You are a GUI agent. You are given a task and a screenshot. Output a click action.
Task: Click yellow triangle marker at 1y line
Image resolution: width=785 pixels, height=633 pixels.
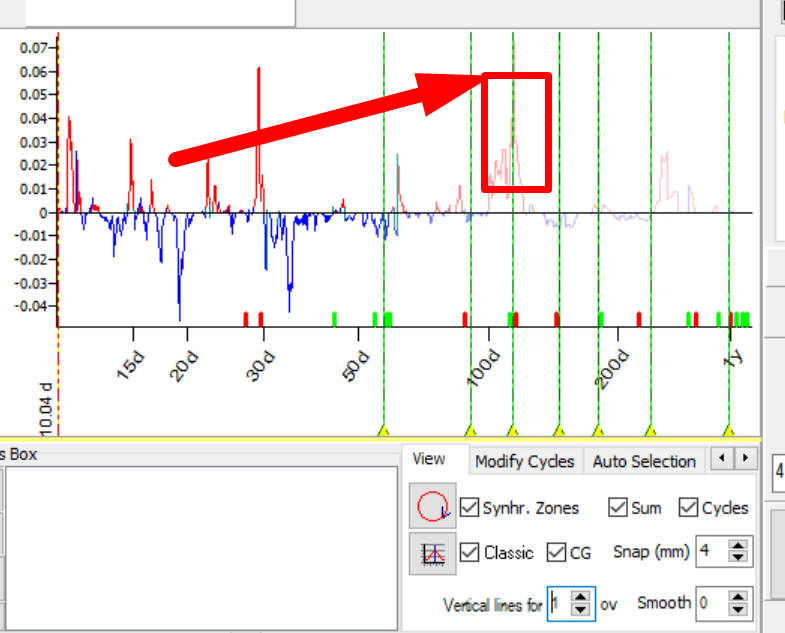[x=729, y=431]
